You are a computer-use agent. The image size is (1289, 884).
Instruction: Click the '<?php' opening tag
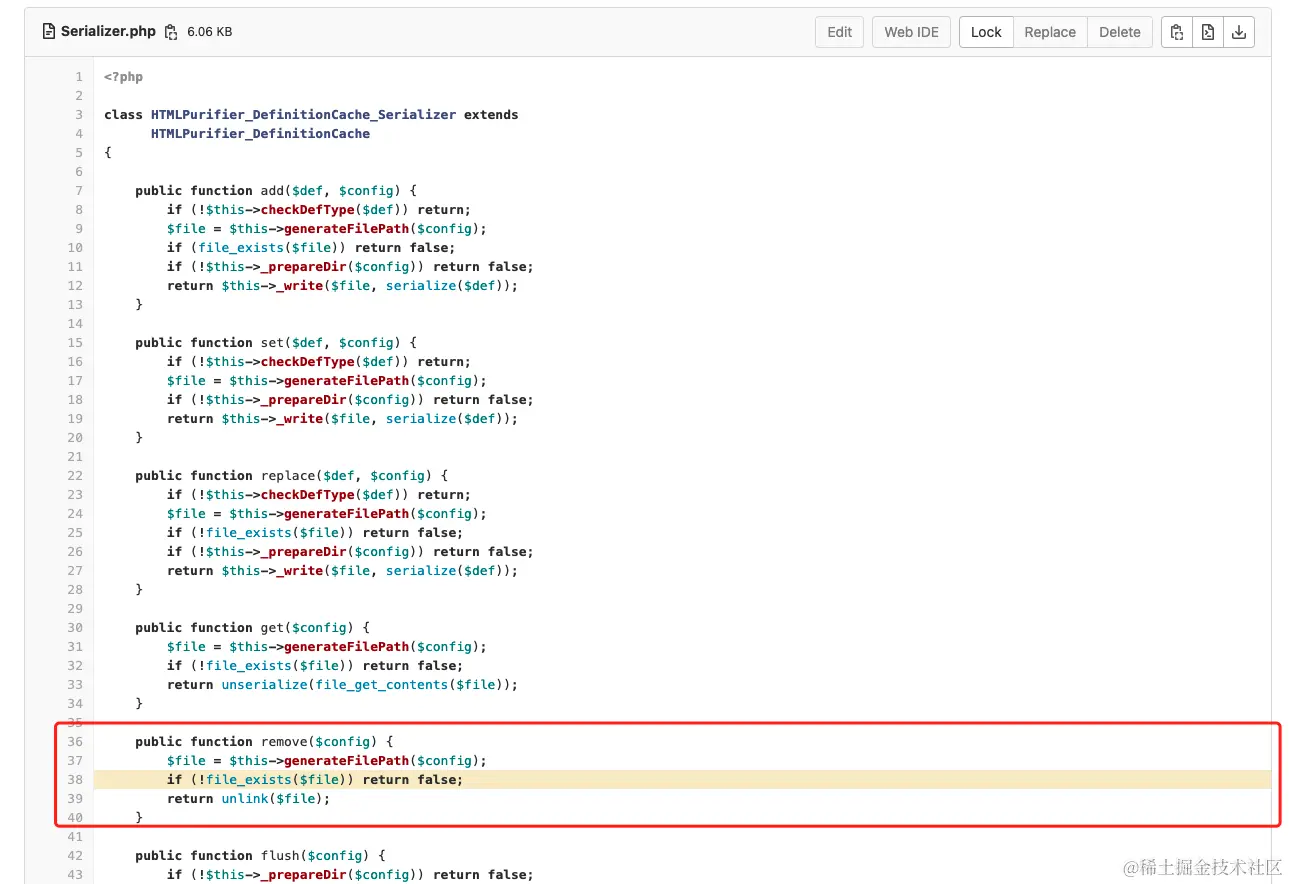point(124,77)
